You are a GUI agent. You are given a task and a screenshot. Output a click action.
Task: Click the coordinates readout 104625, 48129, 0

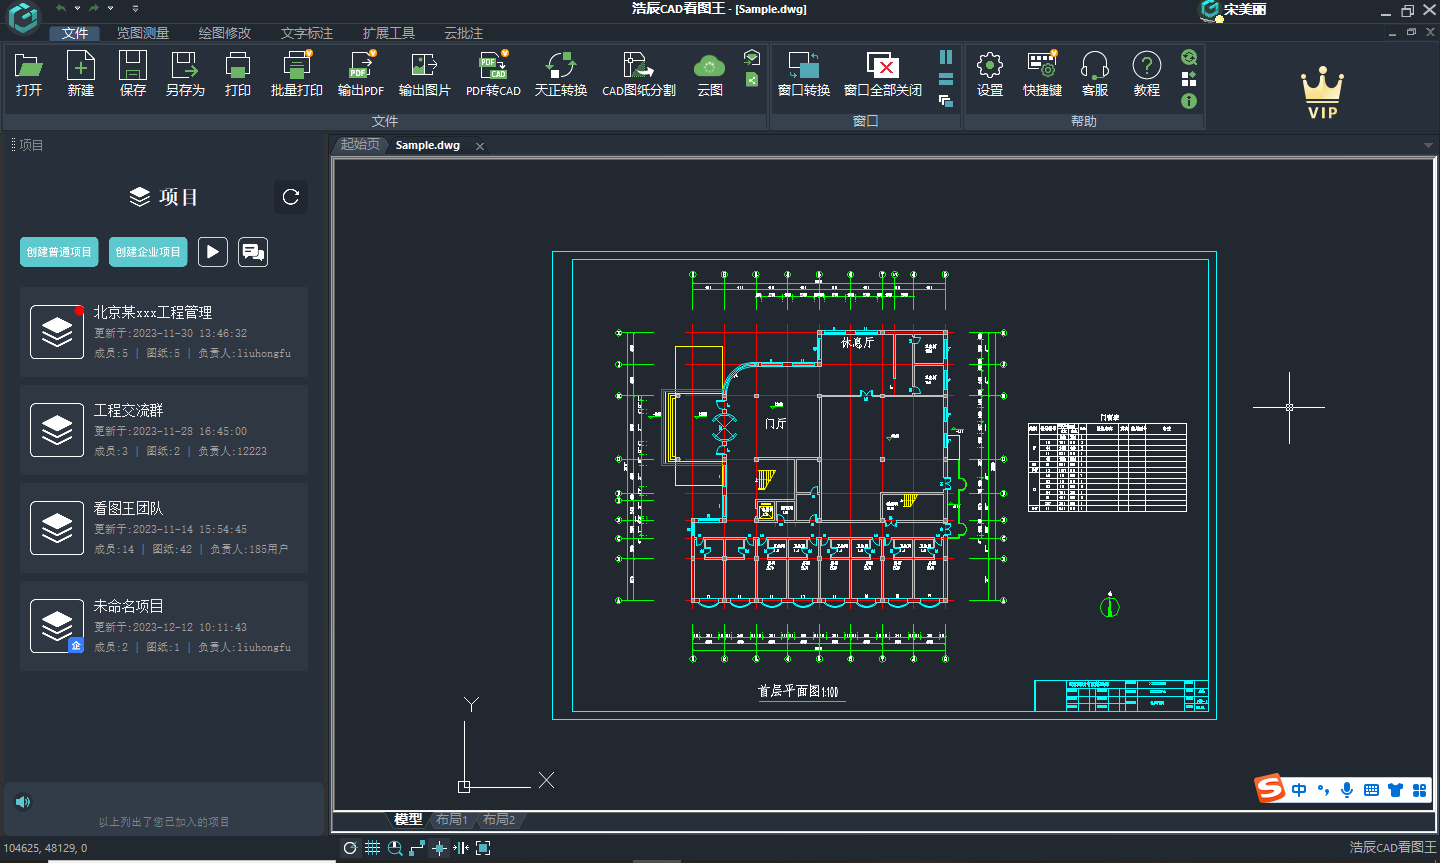click(x=46, y=848)
